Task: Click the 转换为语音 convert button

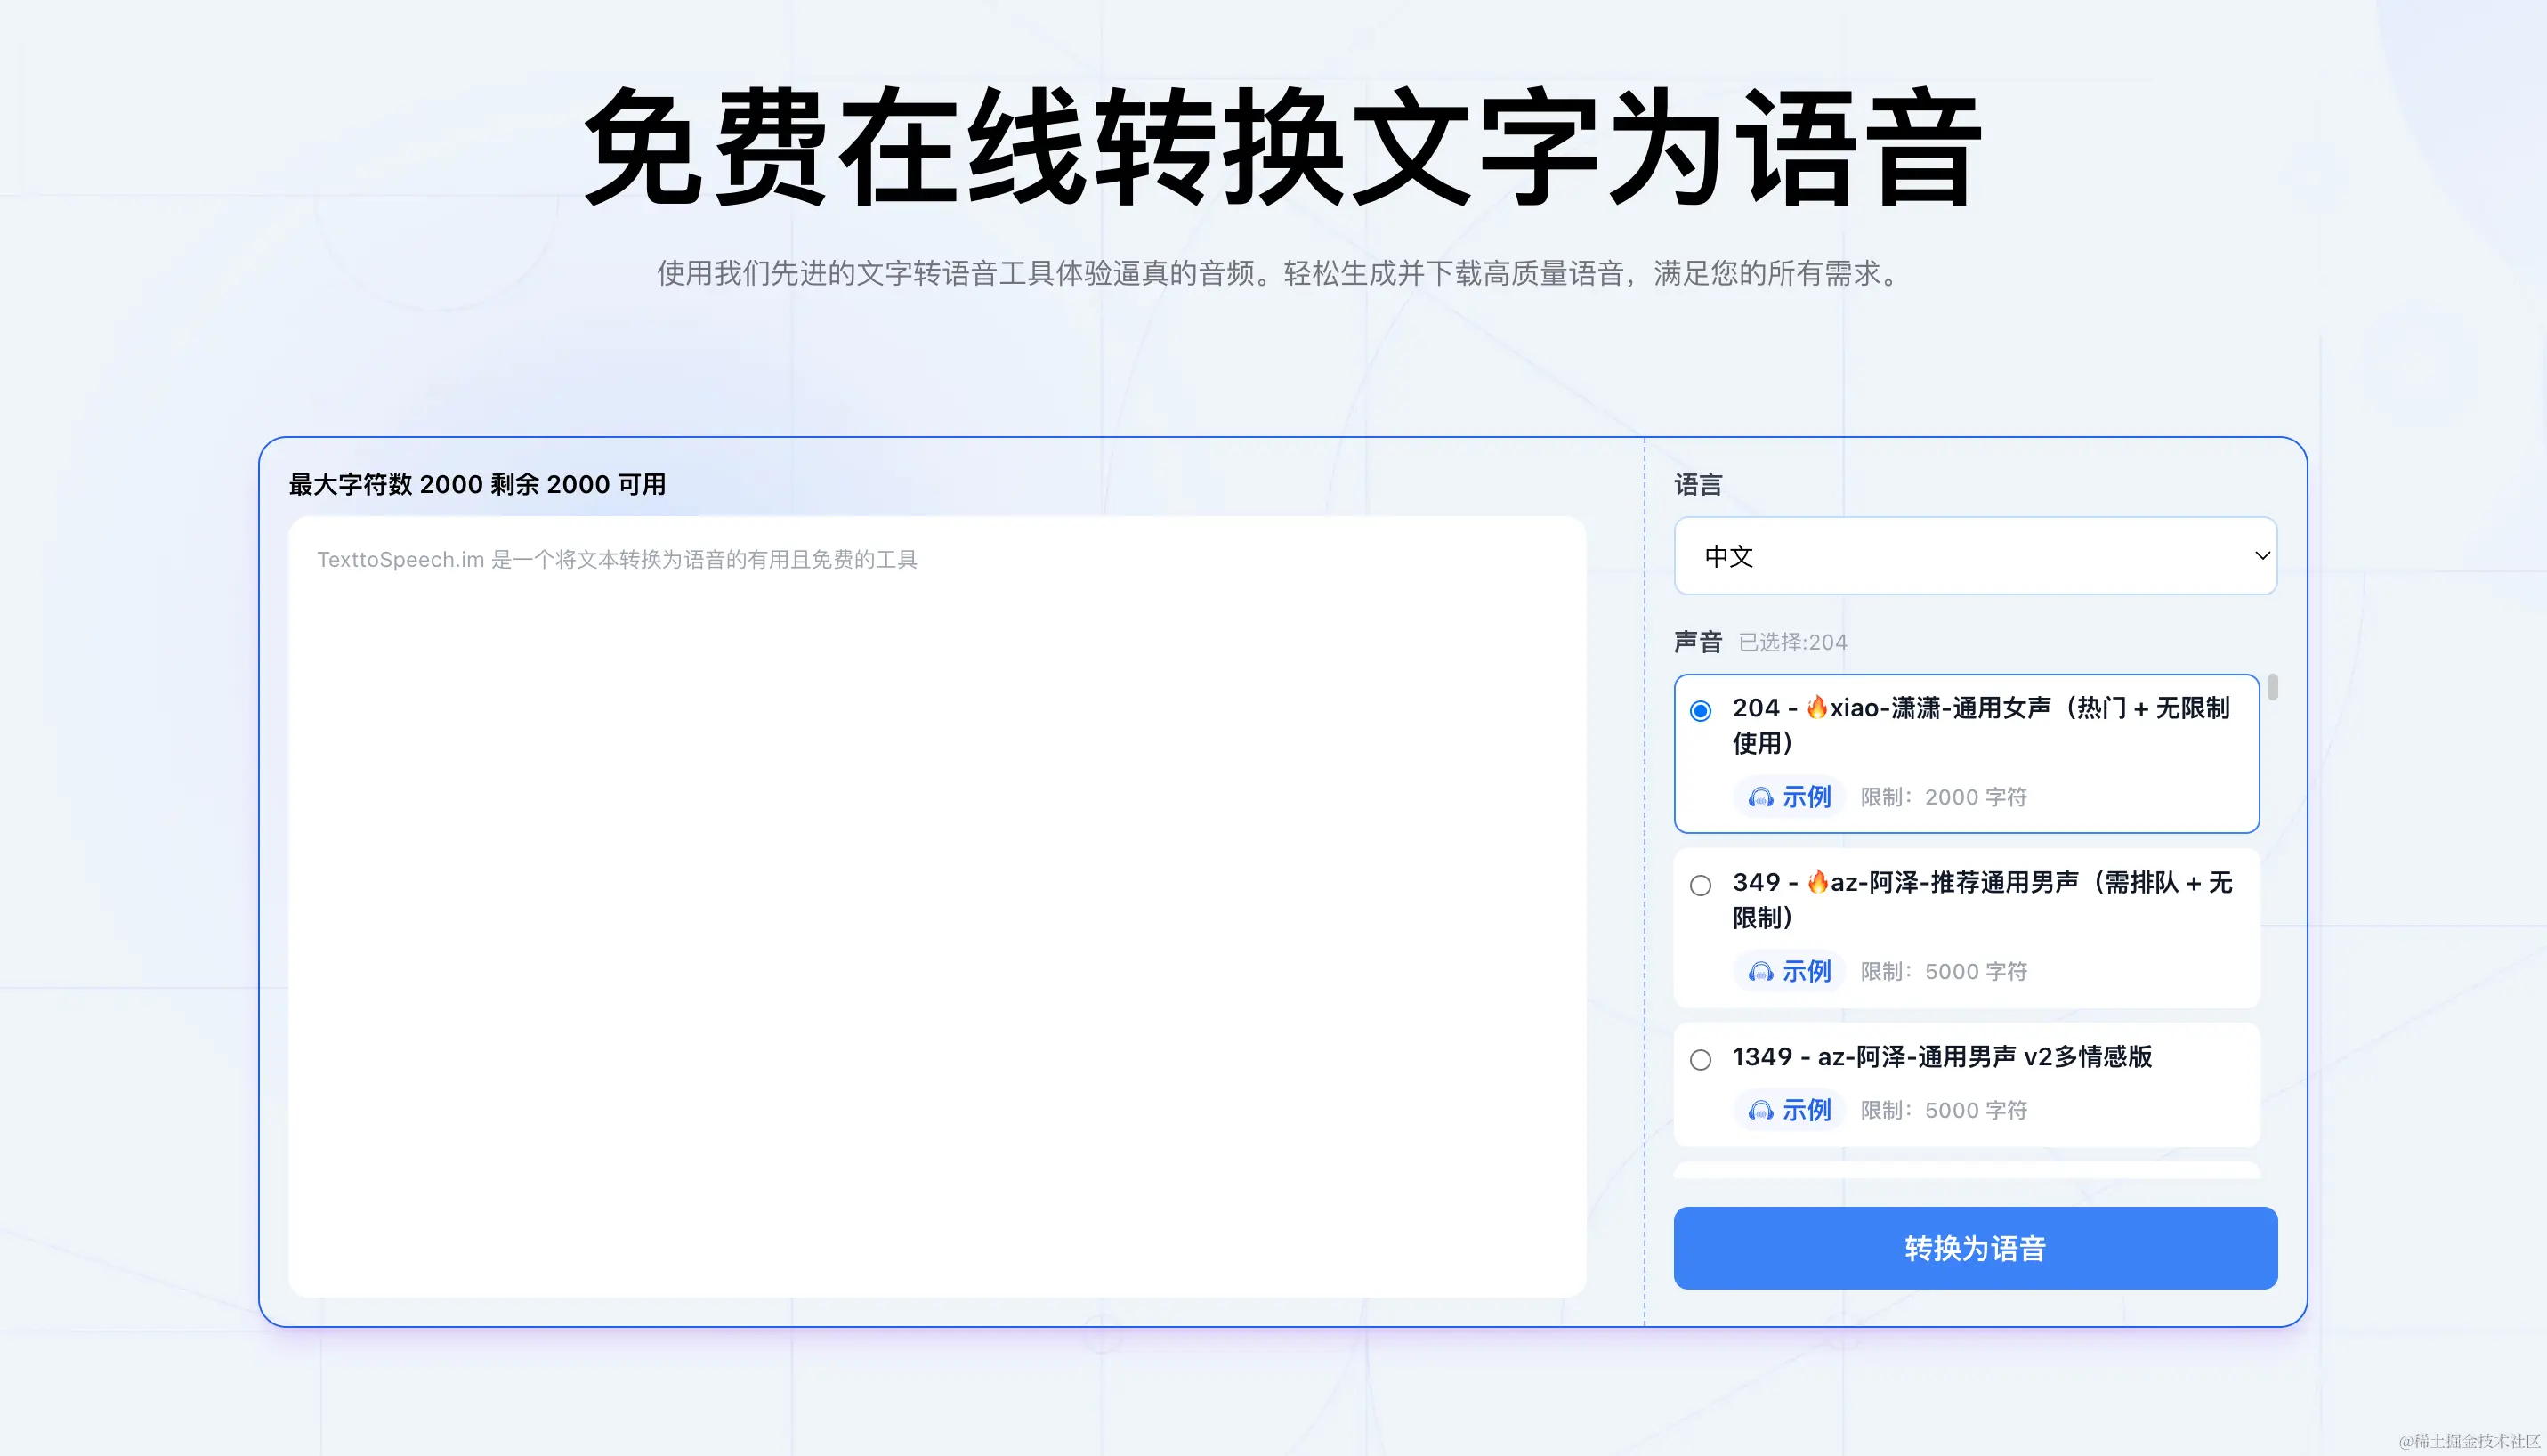Action: [1975, 1248]
